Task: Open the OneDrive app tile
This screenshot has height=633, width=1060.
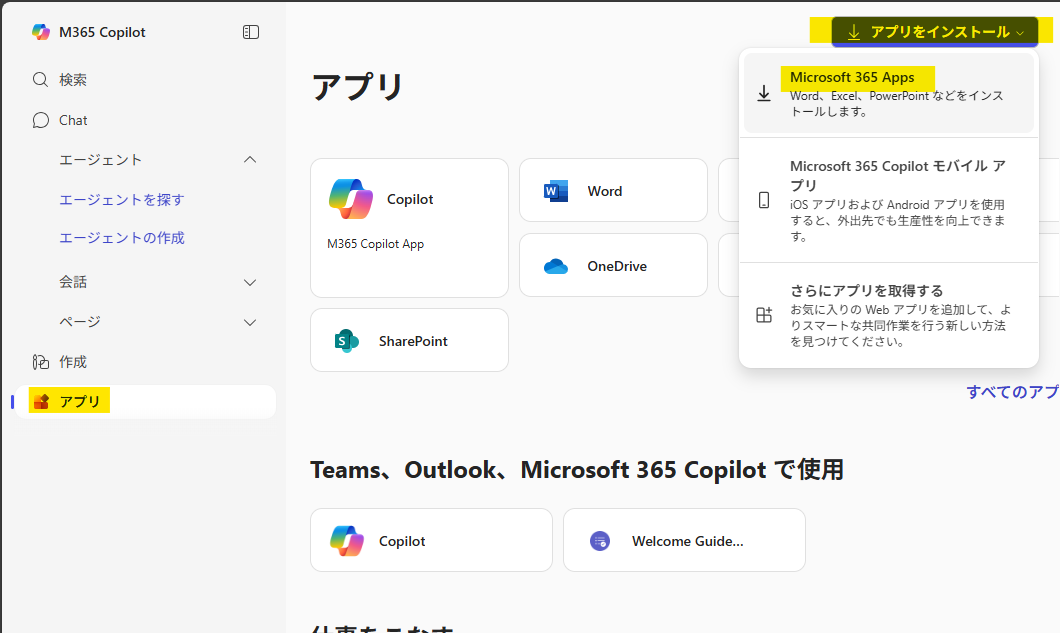Action: [612, 266]
